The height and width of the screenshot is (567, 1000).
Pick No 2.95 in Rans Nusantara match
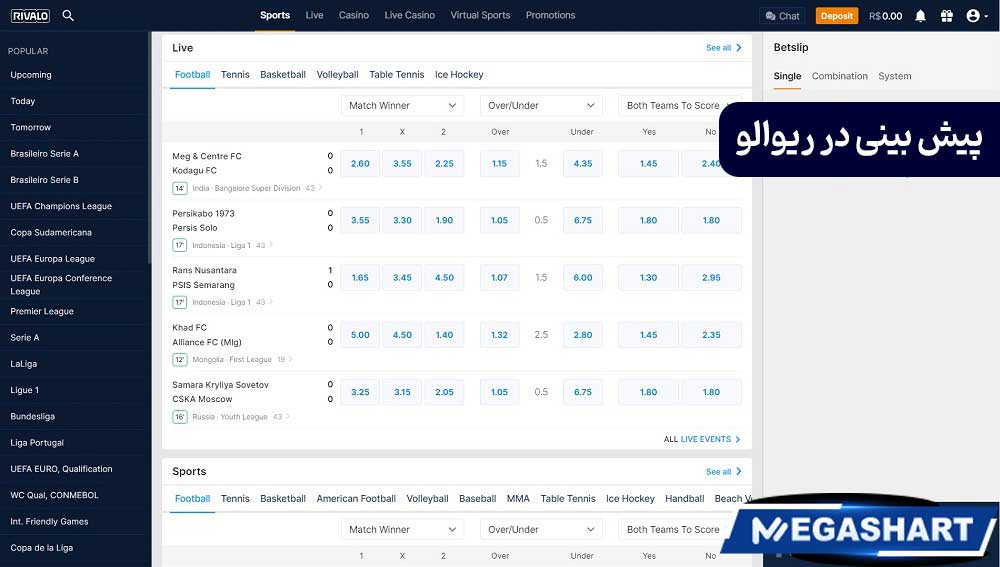[x=711, y=277]
